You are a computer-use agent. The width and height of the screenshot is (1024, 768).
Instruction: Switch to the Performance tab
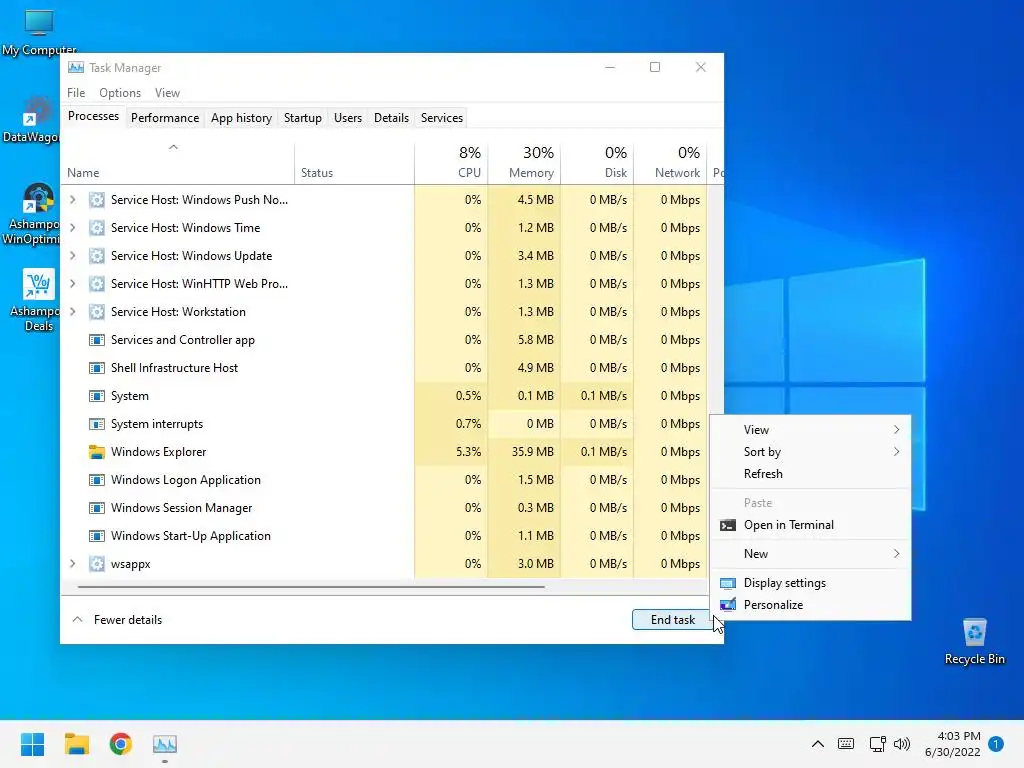coord(165,118)
